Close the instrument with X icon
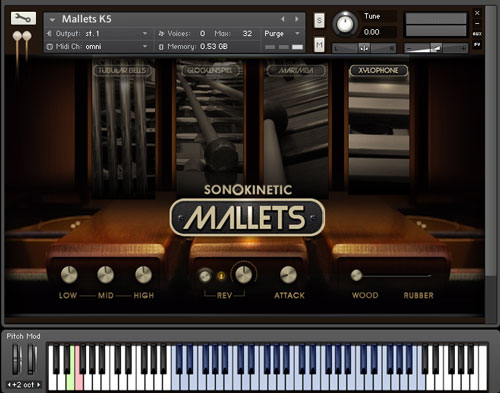 [477, 13]
